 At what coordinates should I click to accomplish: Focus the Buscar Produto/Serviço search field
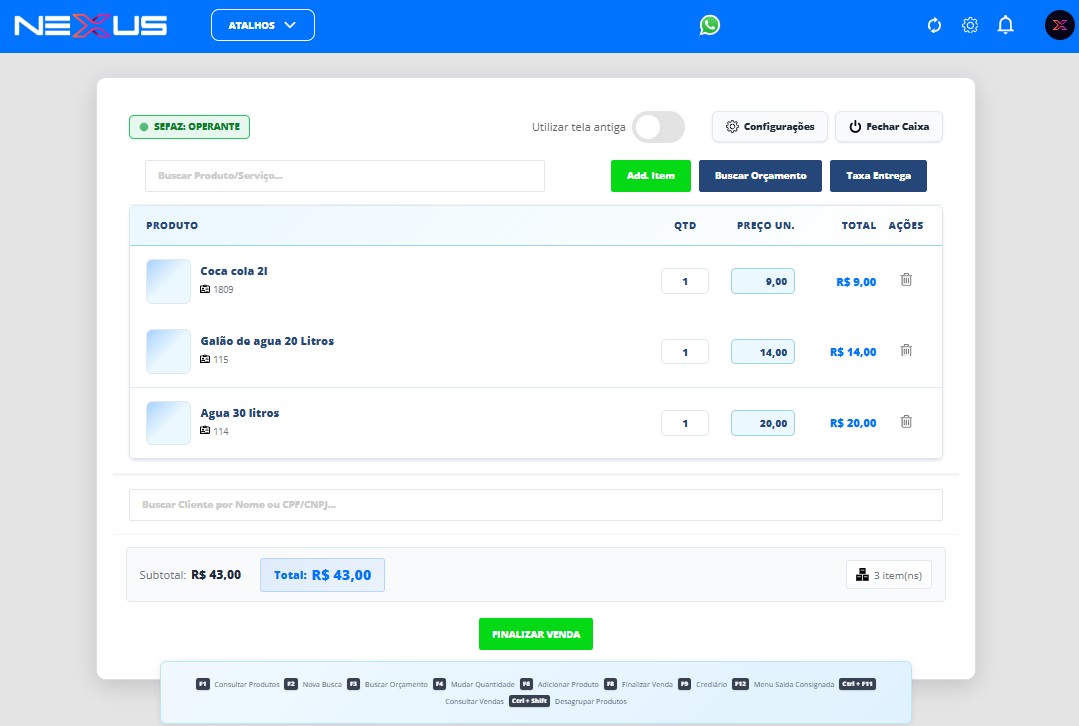[x=345, y=176]
